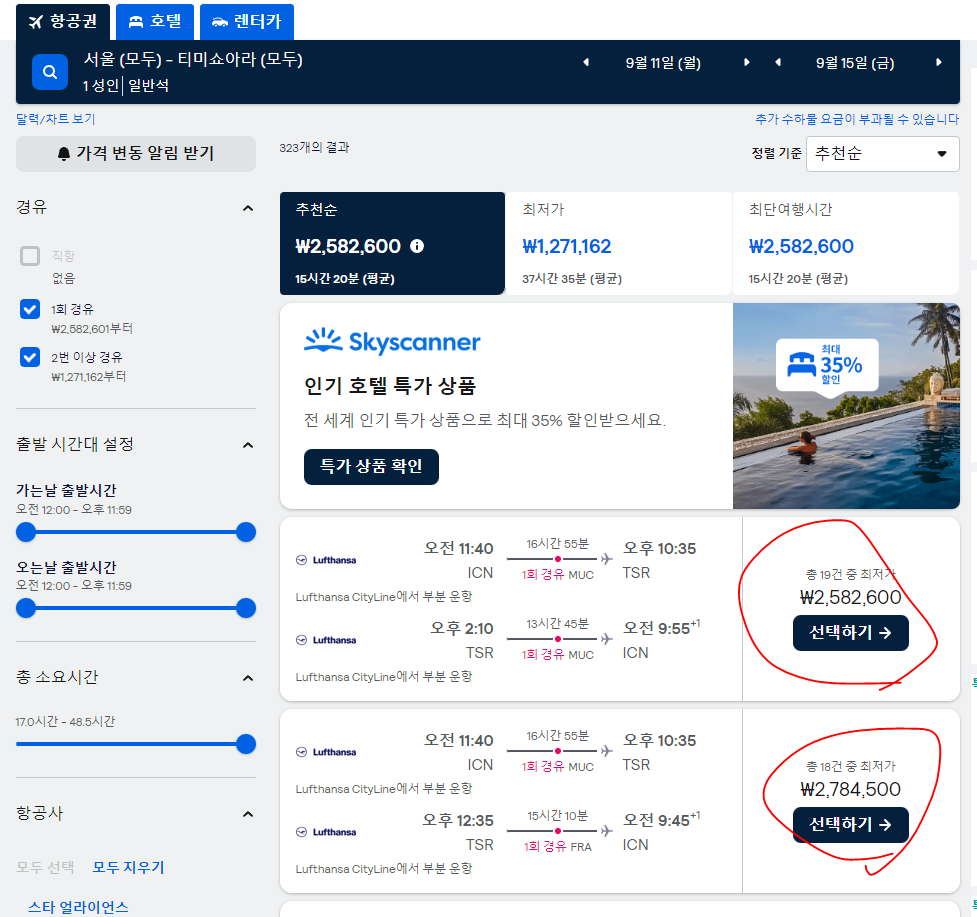
Task: Click Lufthansa logo on the ₩2,582,600 outbound leg
Action: (326, 560)
